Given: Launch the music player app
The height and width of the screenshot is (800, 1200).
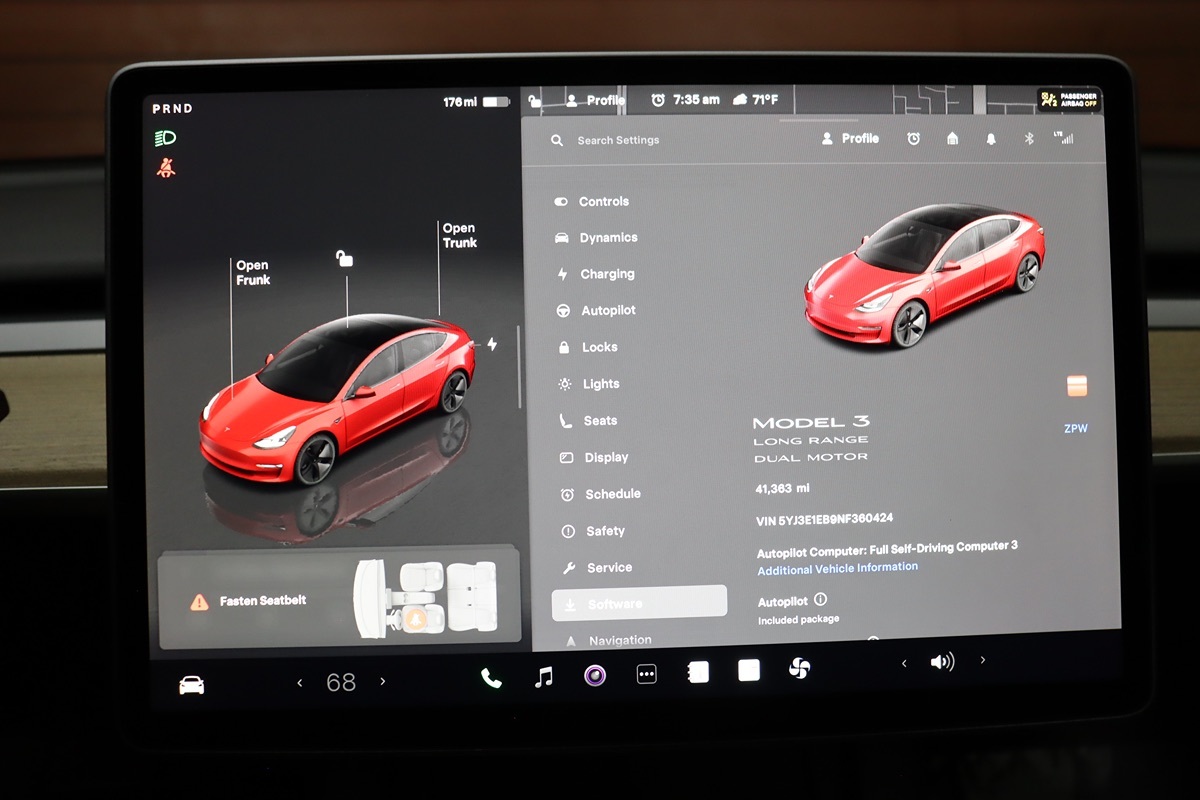Looking at the screenshot, I should 543,677.
